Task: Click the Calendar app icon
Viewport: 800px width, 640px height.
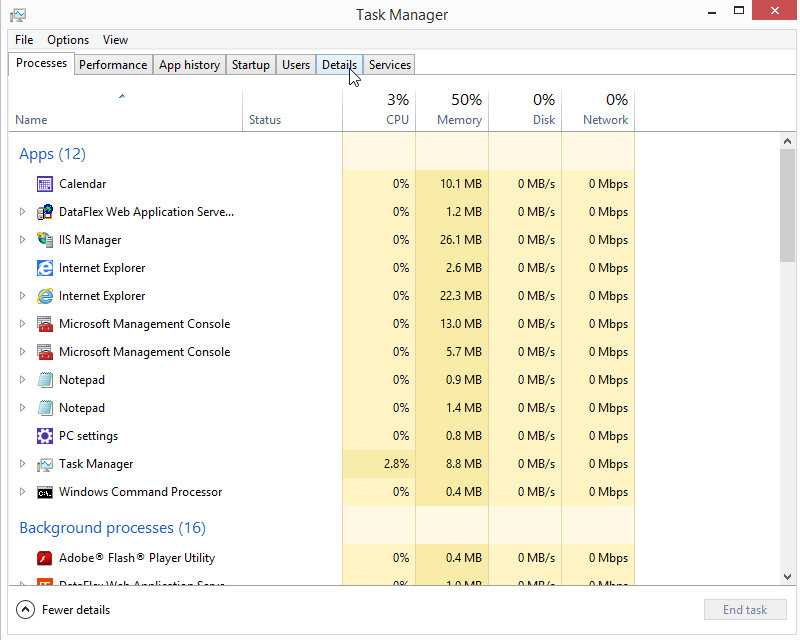Action: pos(45,184)
